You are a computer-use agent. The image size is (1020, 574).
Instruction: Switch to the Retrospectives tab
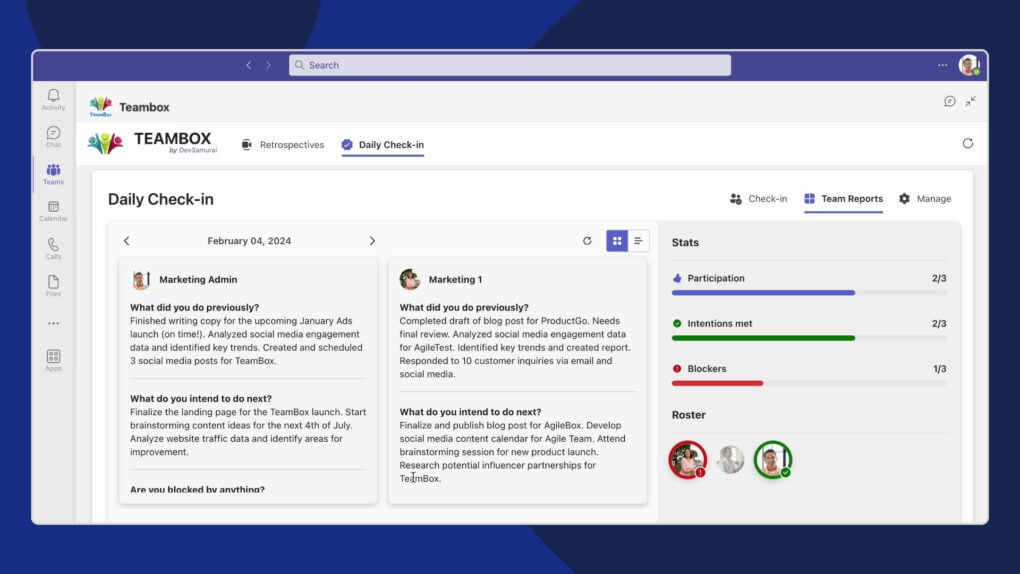pyautogui.click(x=283, y=145)
